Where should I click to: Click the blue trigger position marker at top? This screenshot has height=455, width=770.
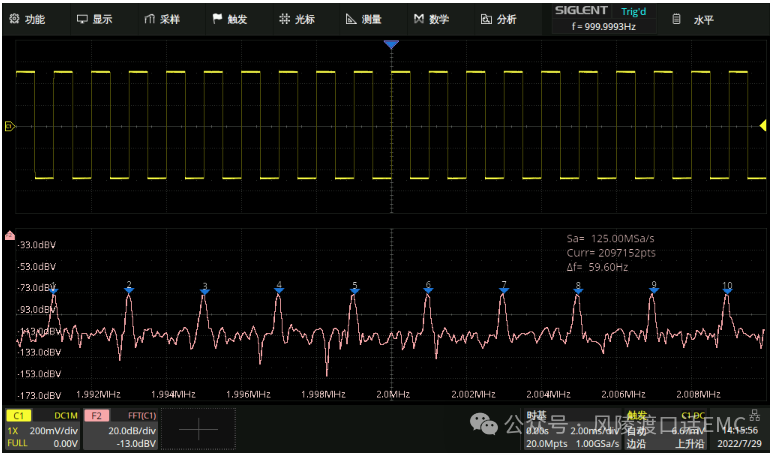tap(391, 45)
